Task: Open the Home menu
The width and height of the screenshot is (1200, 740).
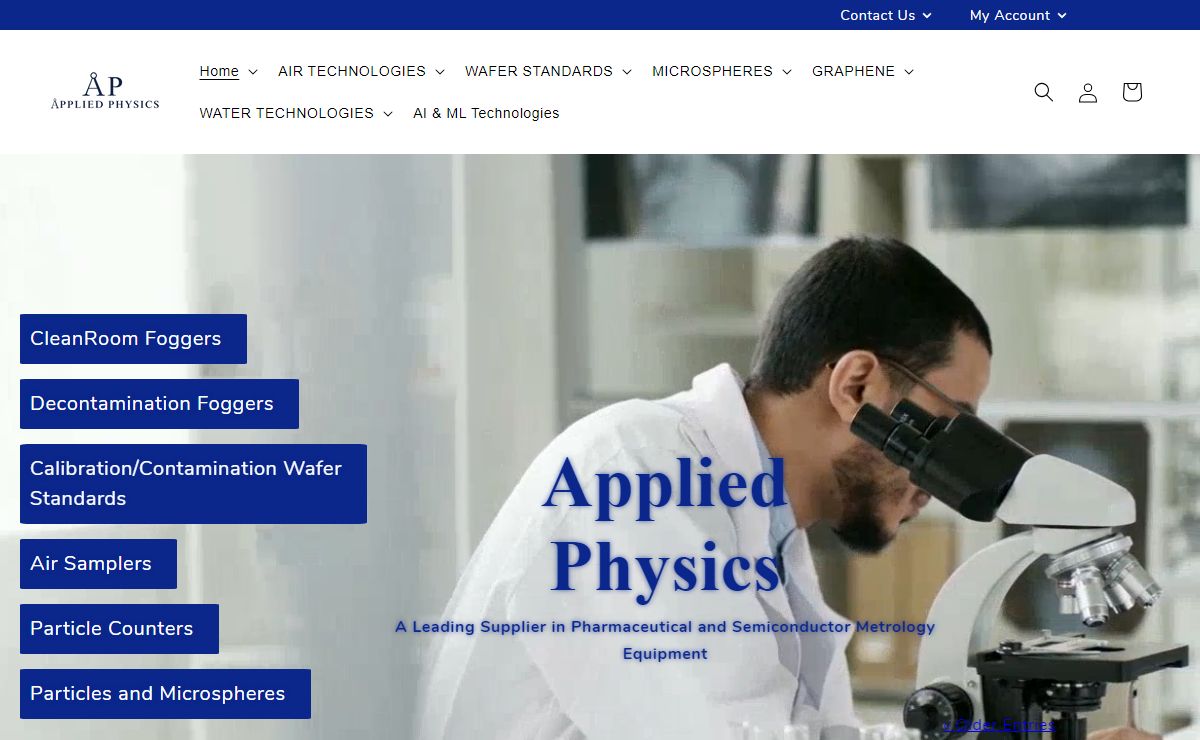Action: pyautogui.click(x=228, y=71)
